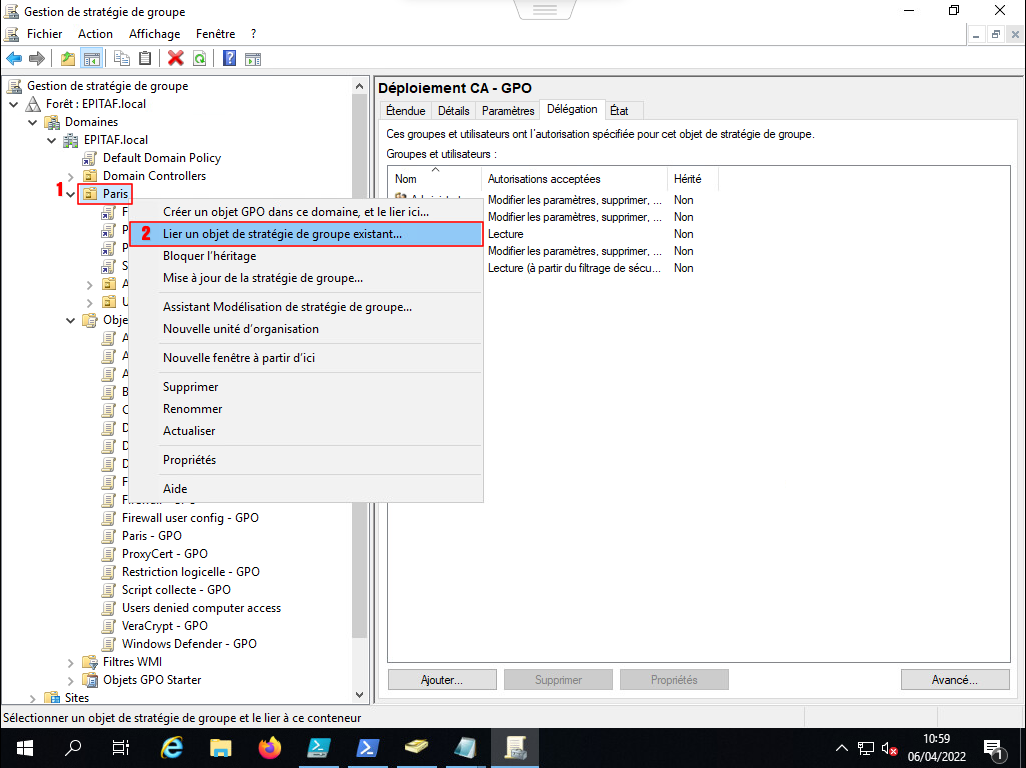Collapse the Paris organizational unit

coord(71,194)
